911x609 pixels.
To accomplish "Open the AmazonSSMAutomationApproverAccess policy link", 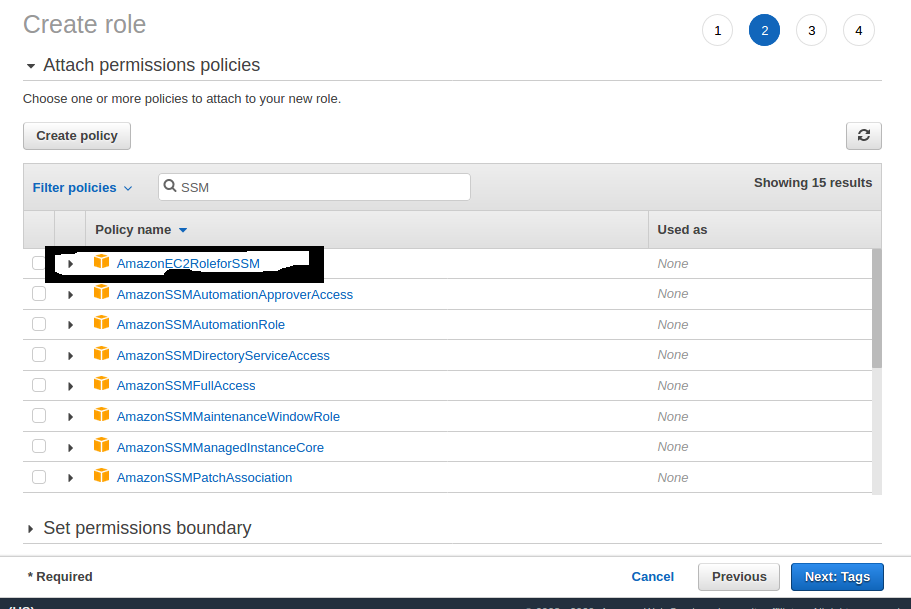I will [235, 295].
